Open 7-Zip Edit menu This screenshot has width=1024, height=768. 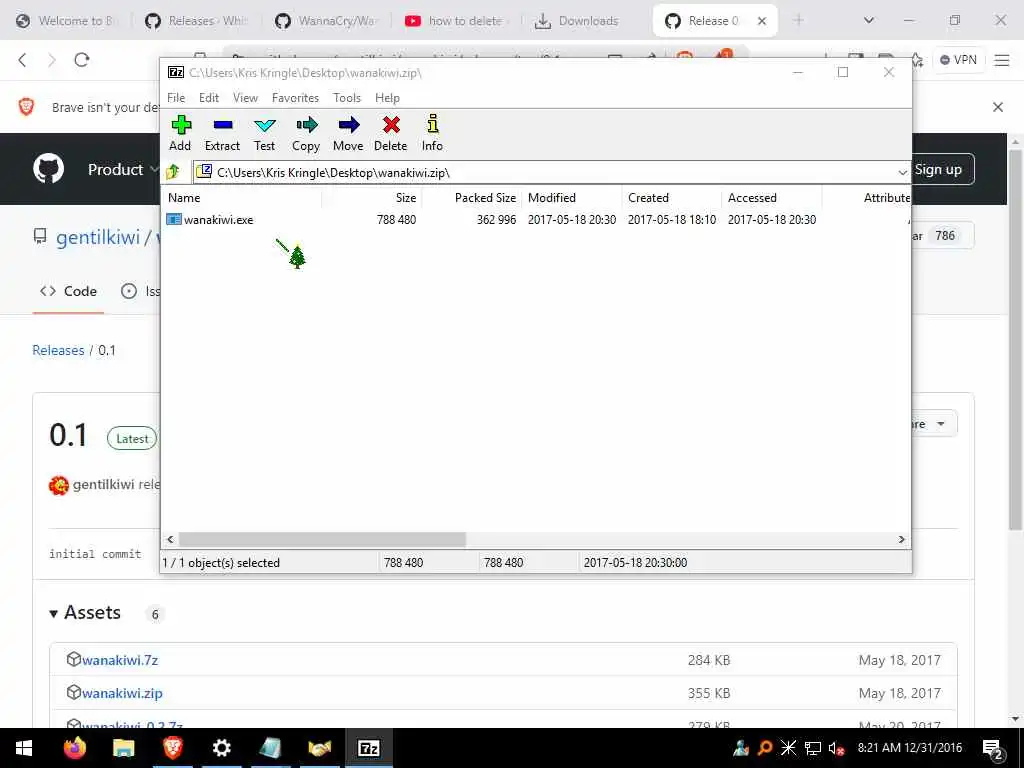pos(209,98)
